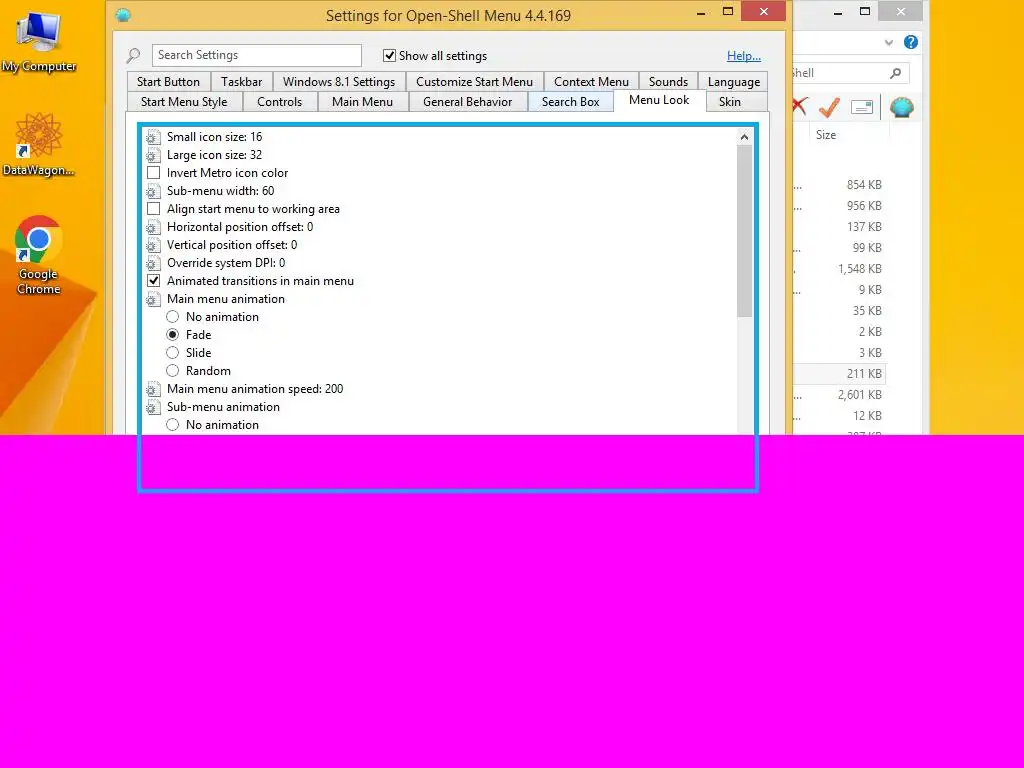This screenshot has height=768, width=1024.
Task: Enable Invert Metro icon color
Action: tap(153, 173)
